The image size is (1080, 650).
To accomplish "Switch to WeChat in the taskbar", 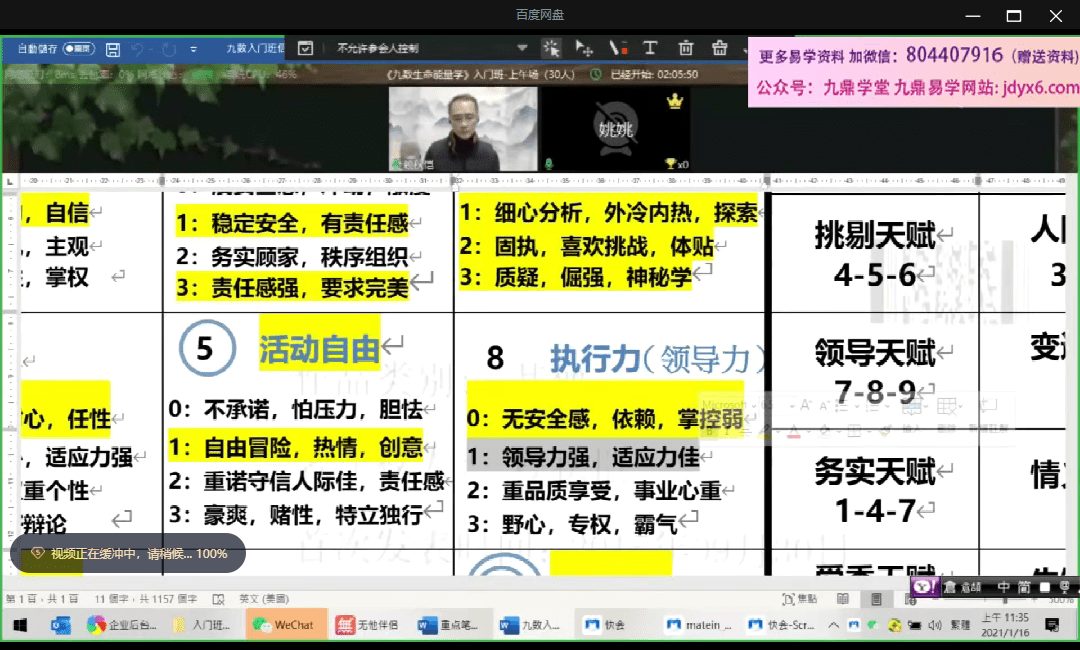I will point(285,625).
